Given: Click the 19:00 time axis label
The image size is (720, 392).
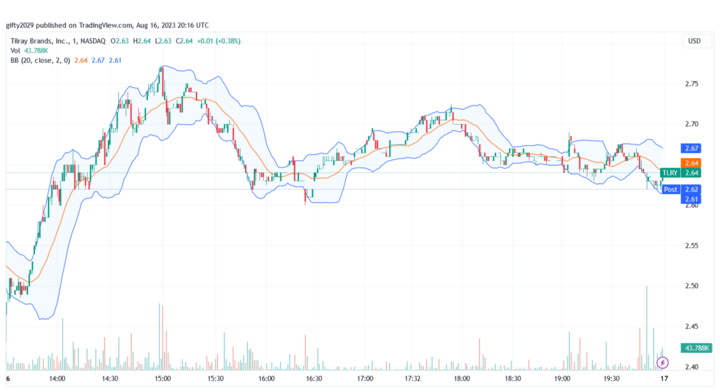Looking at the screenshot, I should (562, 379).
